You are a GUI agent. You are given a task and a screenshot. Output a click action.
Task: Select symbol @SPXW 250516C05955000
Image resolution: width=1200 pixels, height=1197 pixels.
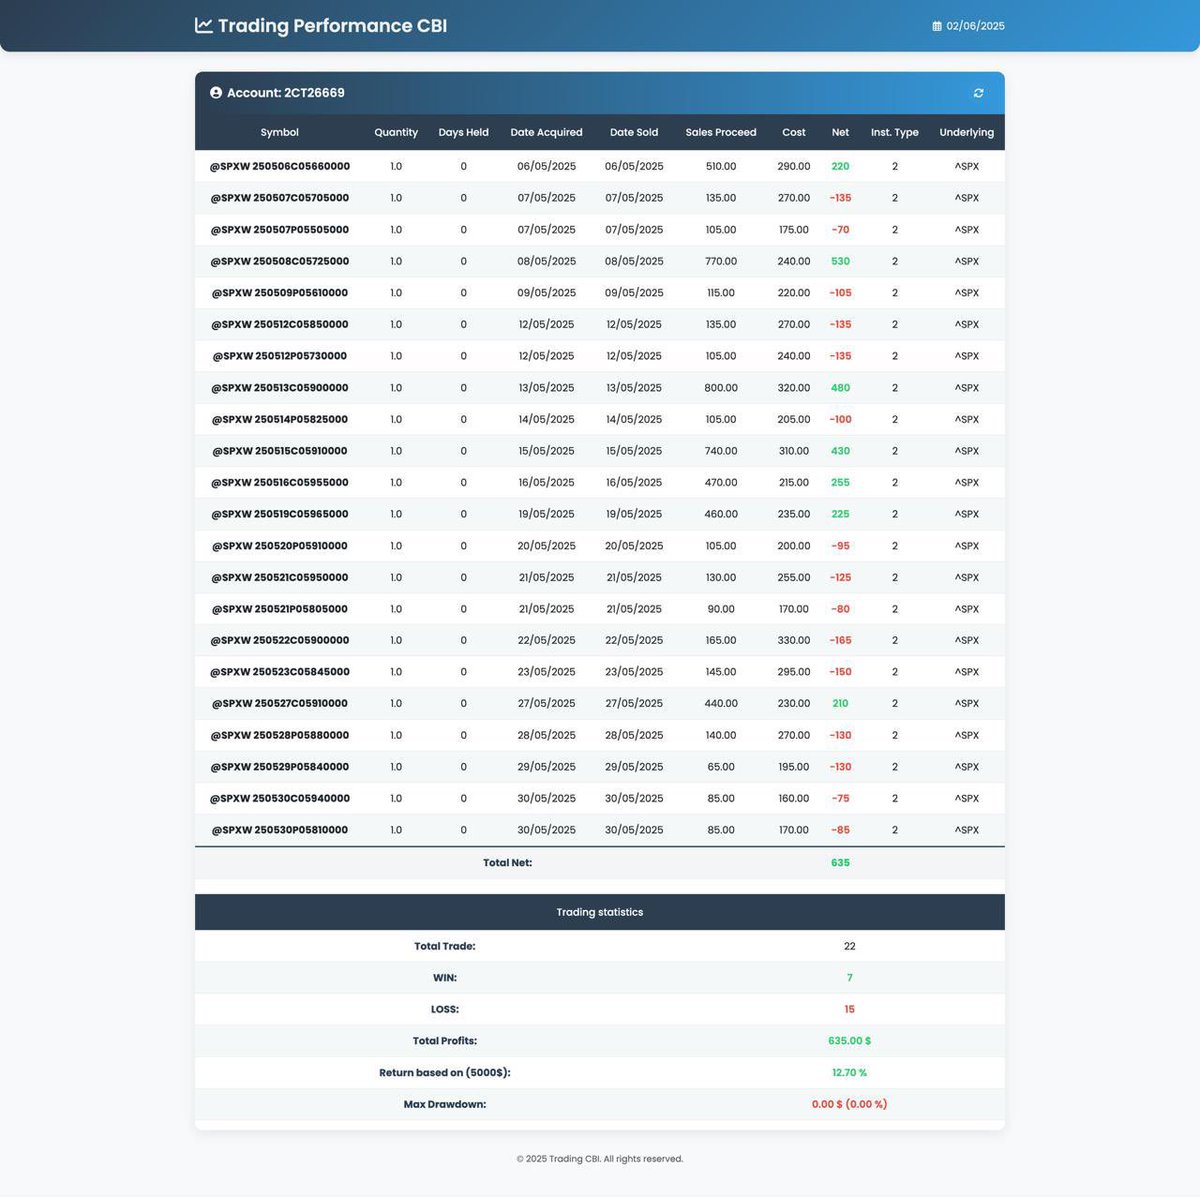[x=280, y=482]
